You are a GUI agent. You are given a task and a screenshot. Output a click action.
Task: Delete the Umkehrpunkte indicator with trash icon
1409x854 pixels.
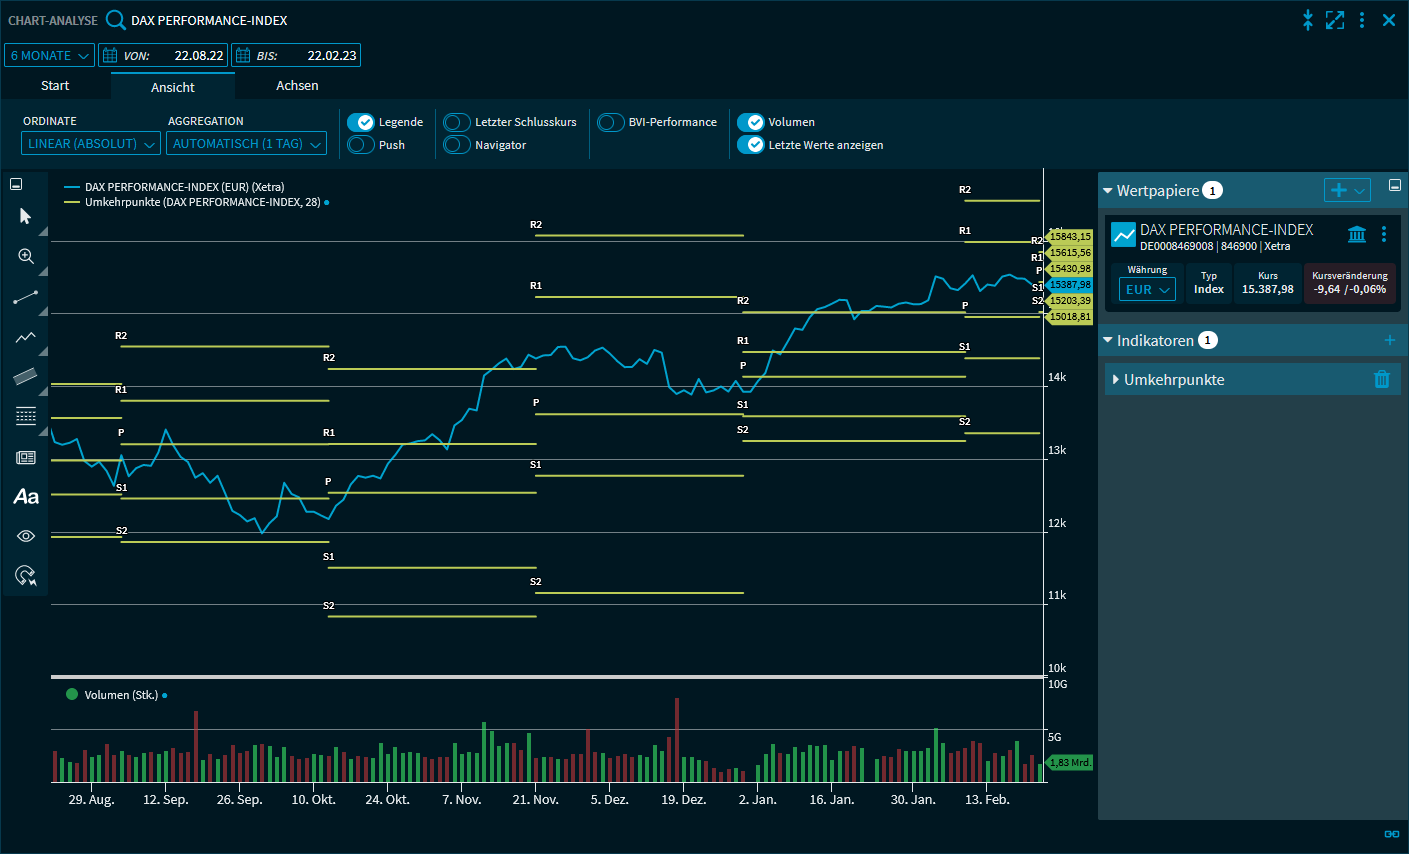tap(1382, 379)
